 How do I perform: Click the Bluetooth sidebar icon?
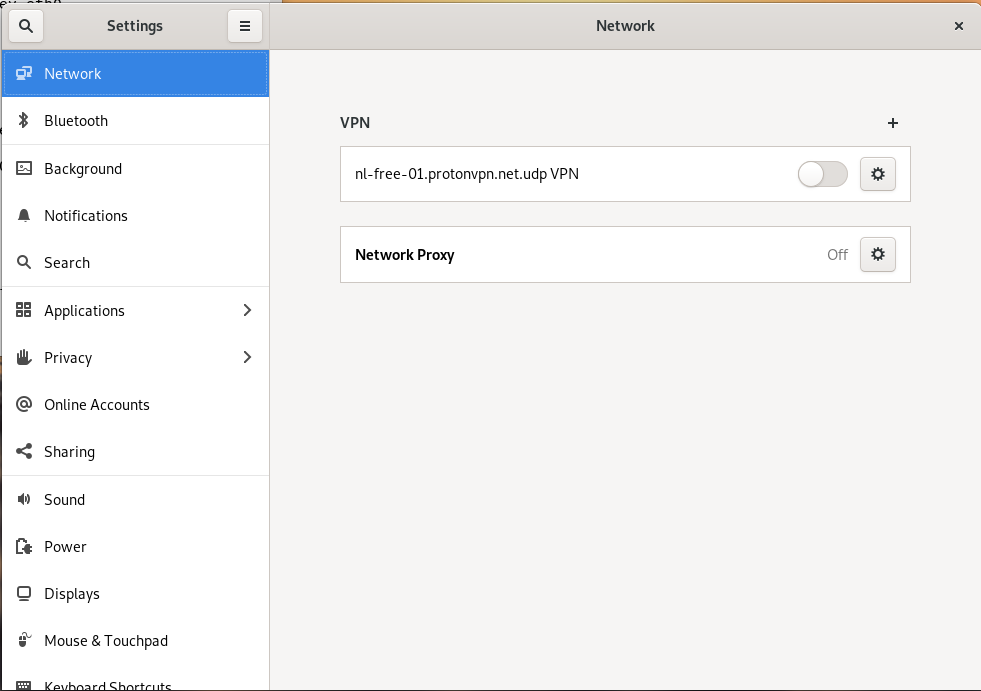[x=24, y=120]
